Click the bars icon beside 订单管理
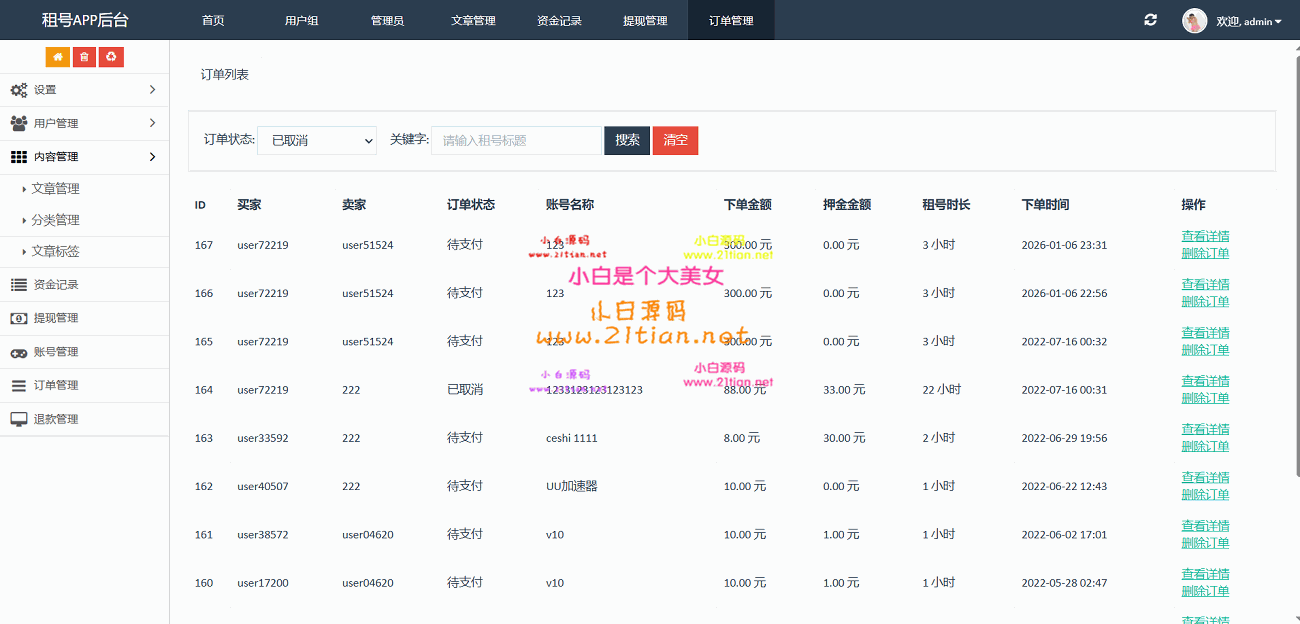The height and width of the screenshot is (624, 1300). click(19, 385)
